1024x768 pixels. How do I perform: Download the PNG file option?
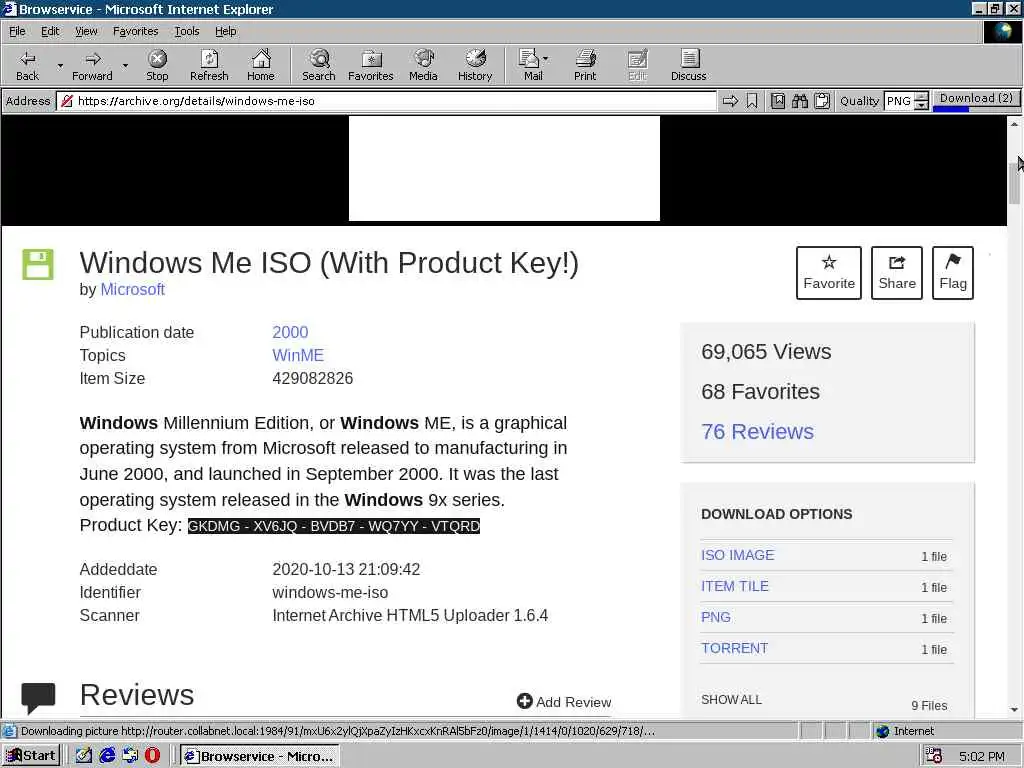(716, 617)
